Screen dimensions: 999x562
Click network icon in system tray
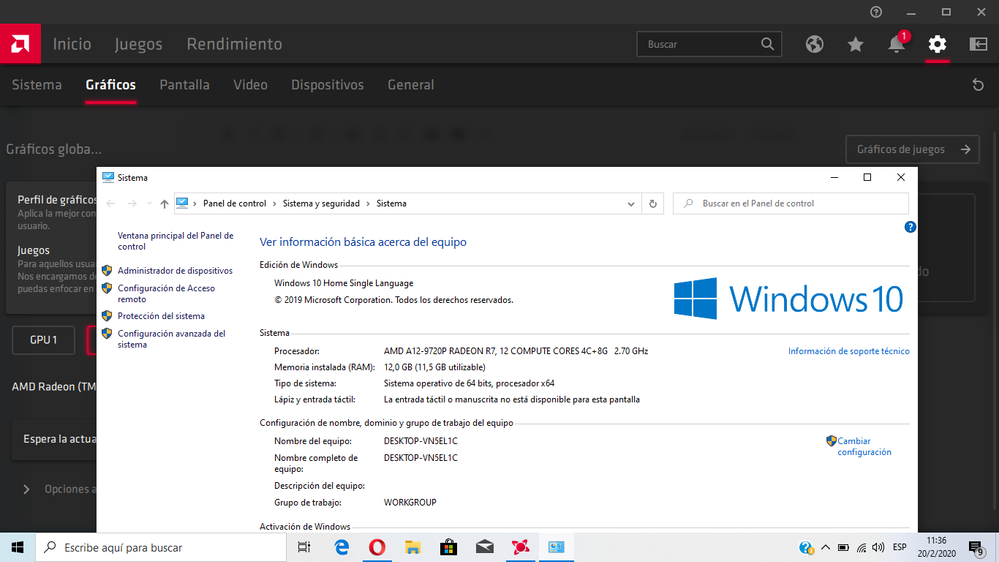pos(861,547)
